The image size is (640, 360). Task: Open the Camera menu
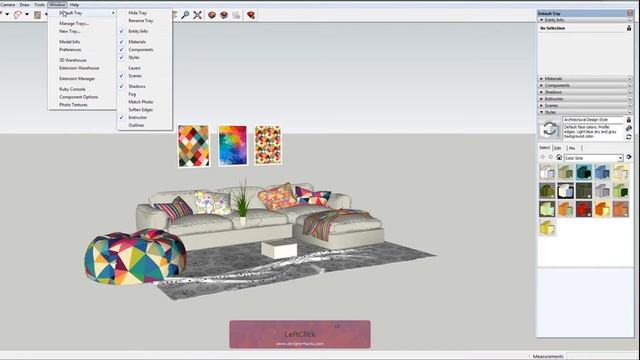pos(7,4)
